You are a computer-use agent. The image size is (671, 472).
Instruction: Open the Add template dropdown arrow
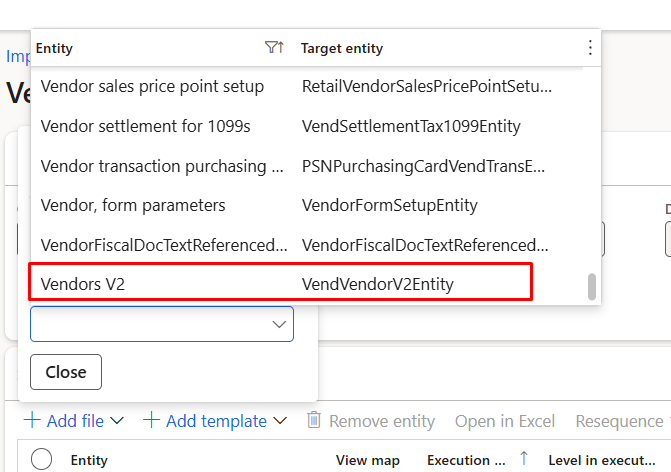coord(280,421)
